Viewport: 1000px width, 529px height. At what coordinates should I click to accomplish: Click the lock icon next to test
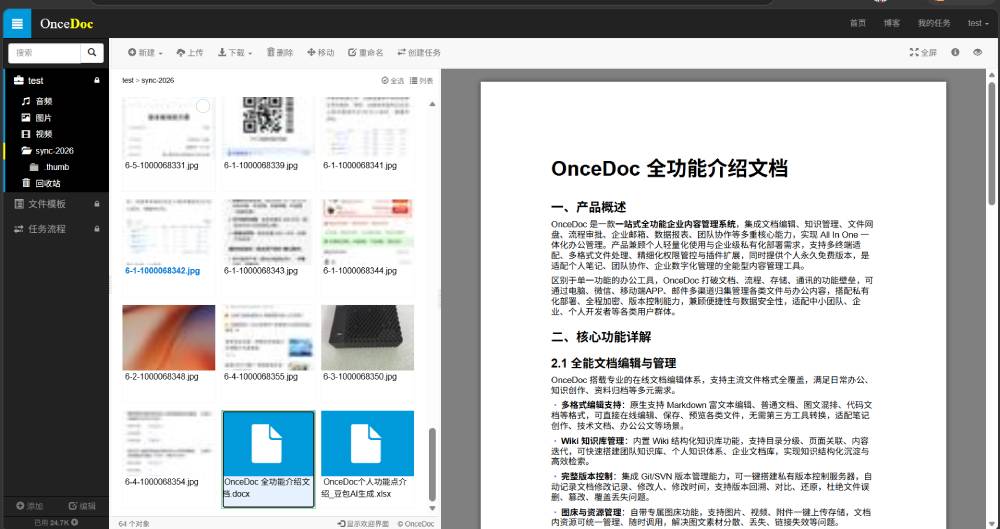(x=97, y=80)
